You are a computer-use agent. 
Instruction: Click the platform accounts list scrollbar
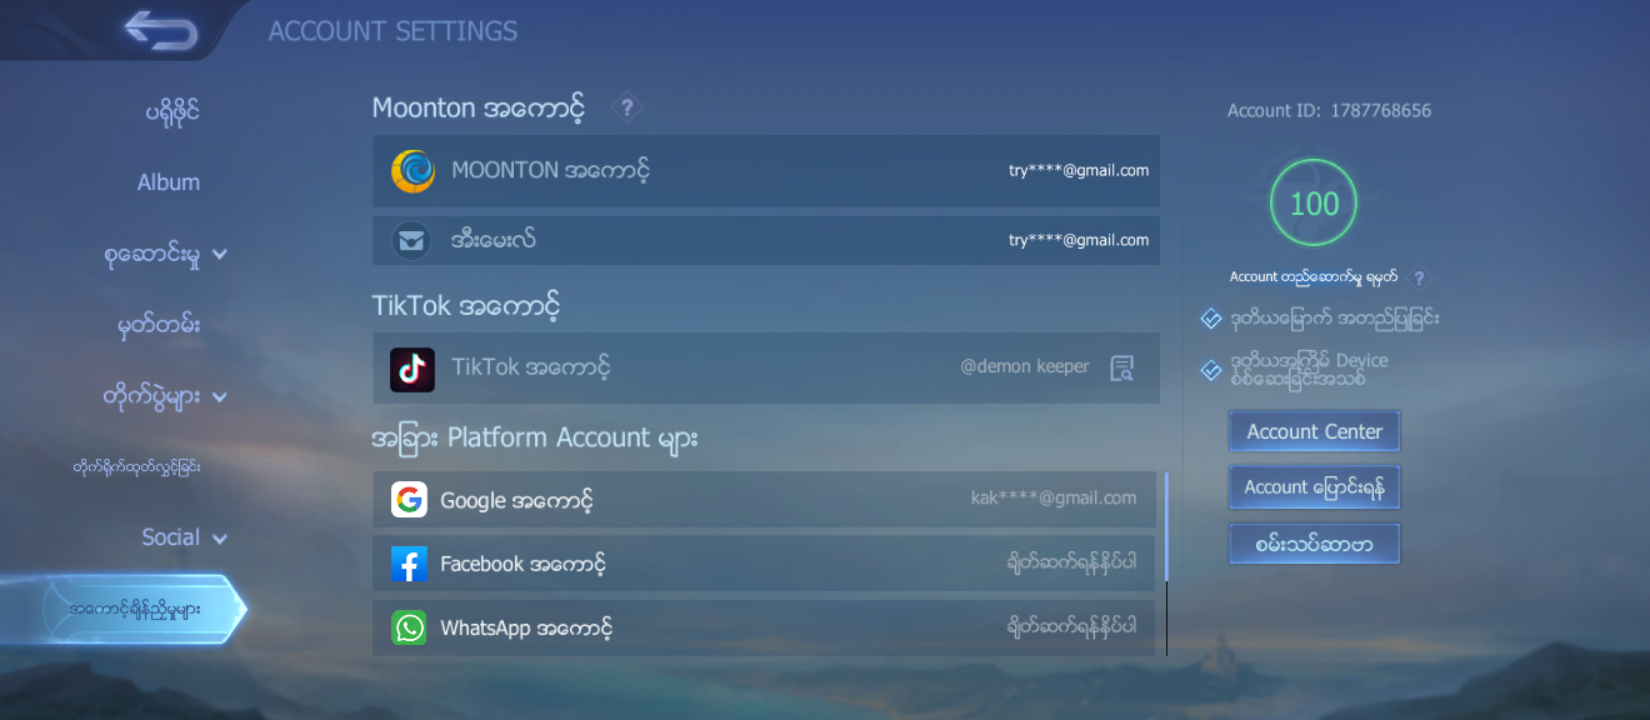[1166, 530]
